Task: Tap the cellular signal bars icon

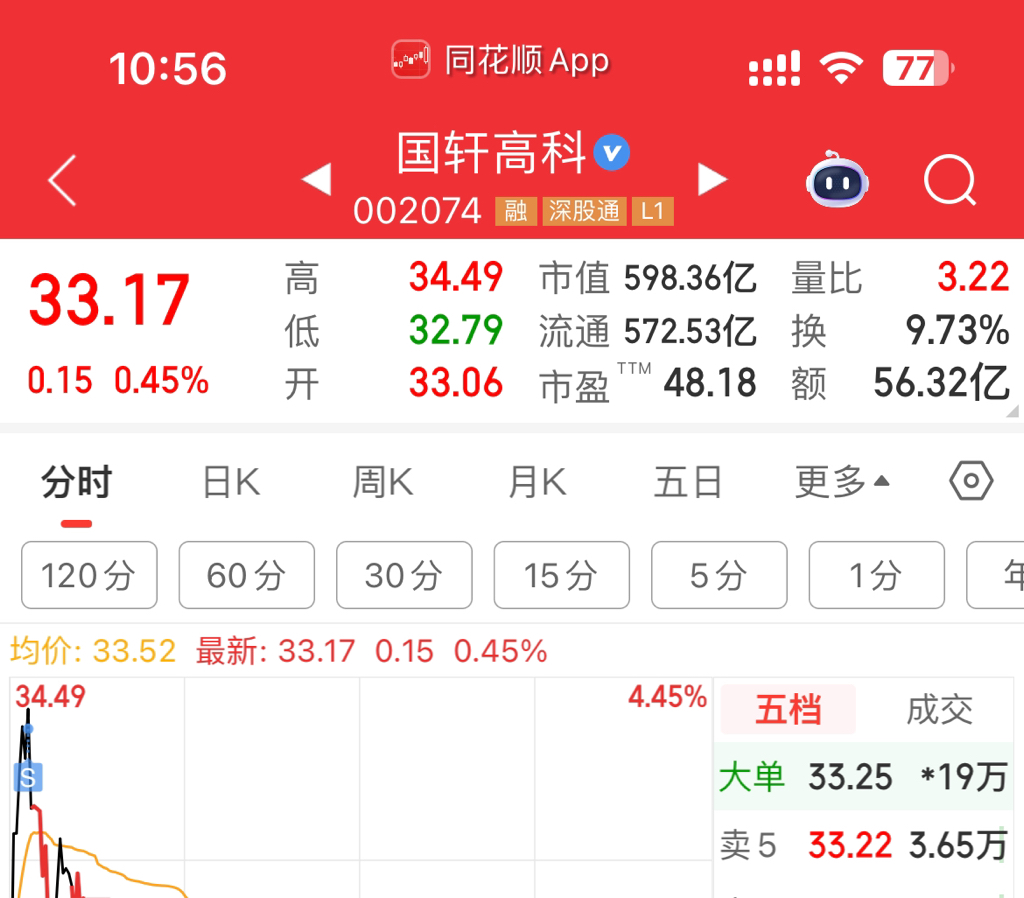Action: [775, 68]
